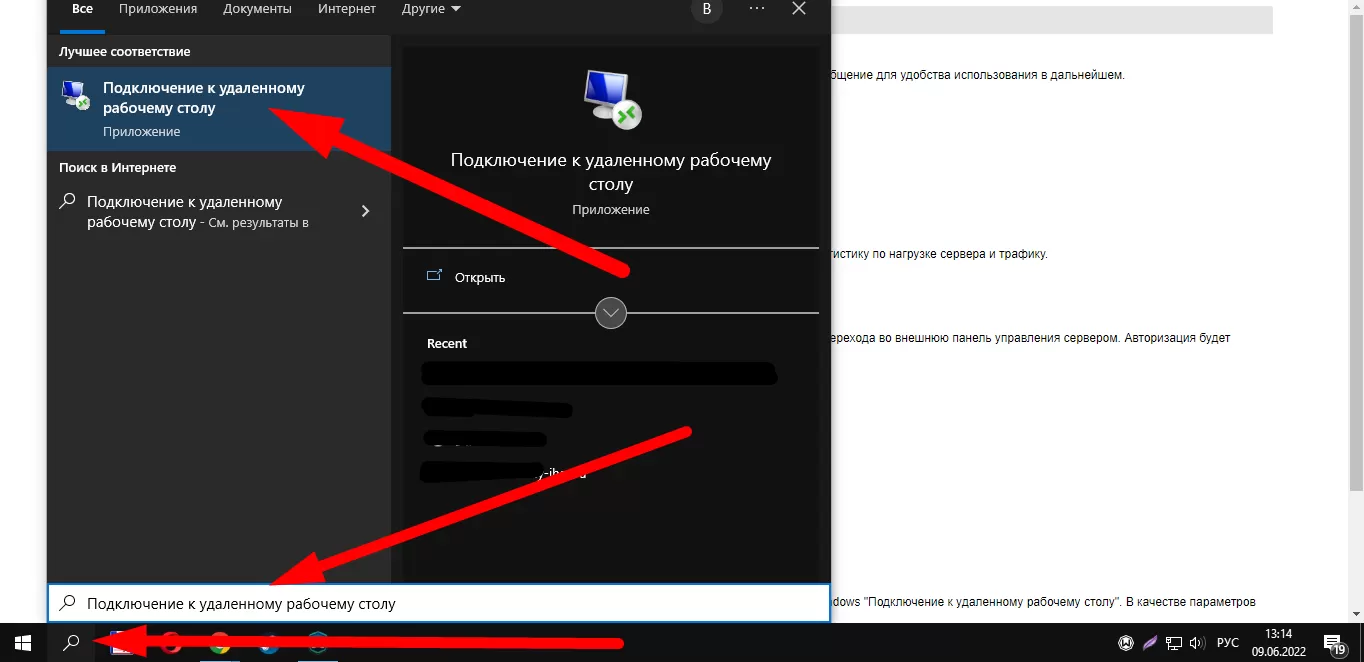This screenshot has height=662, width=1364.
Task: Switch to the 'Документы' tab
Action: tap(258, 9)
